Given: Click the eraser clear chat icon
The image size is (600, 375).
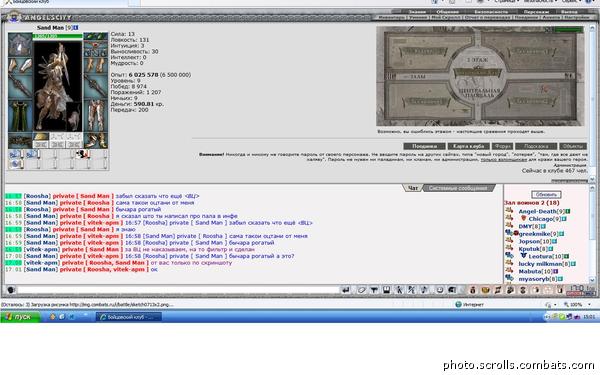Looking at the screenshot, I should point(361,290).
